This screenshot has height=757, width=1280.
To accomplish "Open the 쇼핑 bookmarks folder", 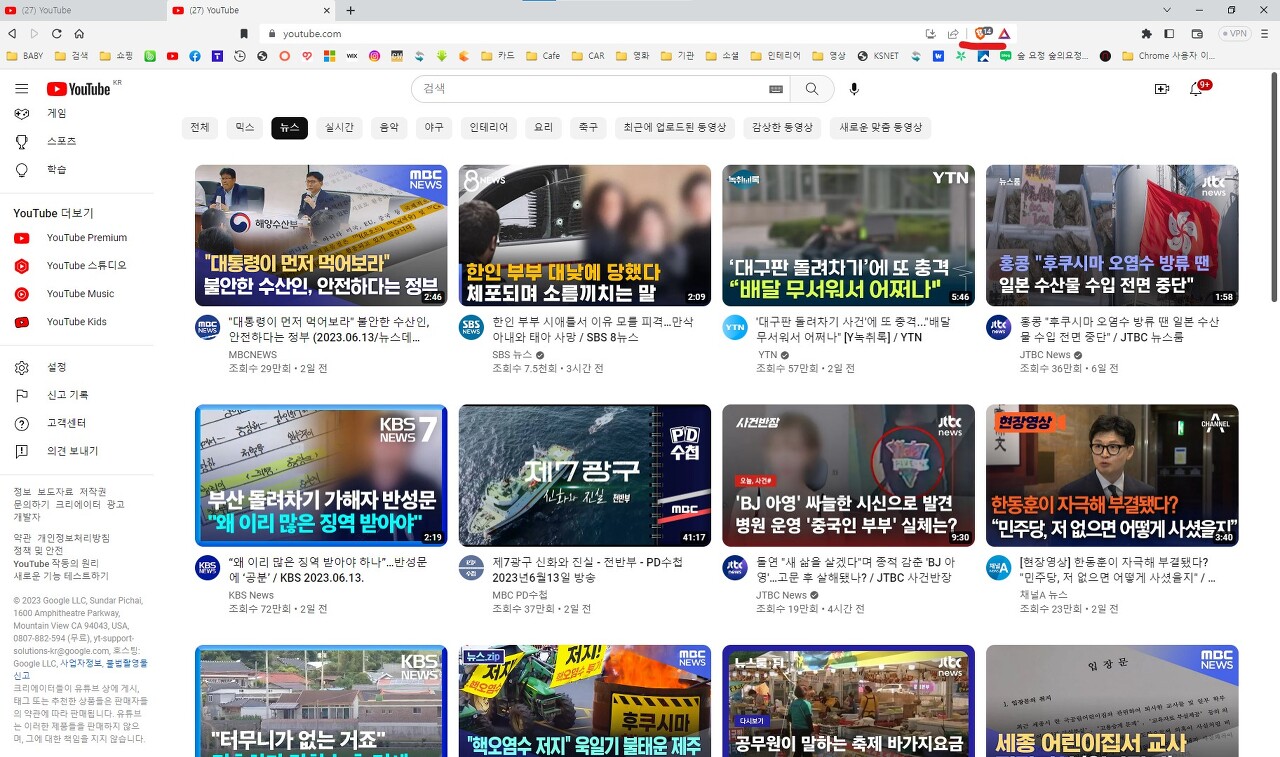I will [x=117, y=56].
